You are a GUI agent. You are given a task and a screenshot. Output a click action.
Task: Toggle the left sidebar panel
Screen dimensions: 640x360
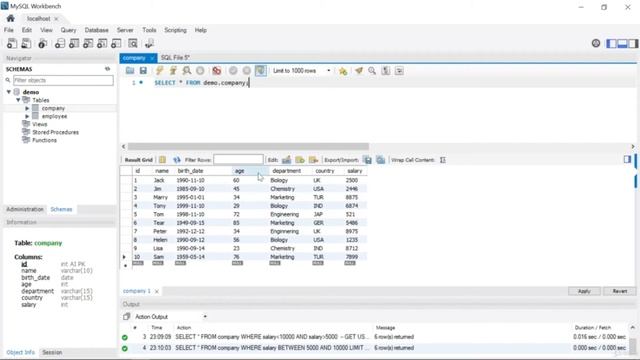click(x=611, y=43)
